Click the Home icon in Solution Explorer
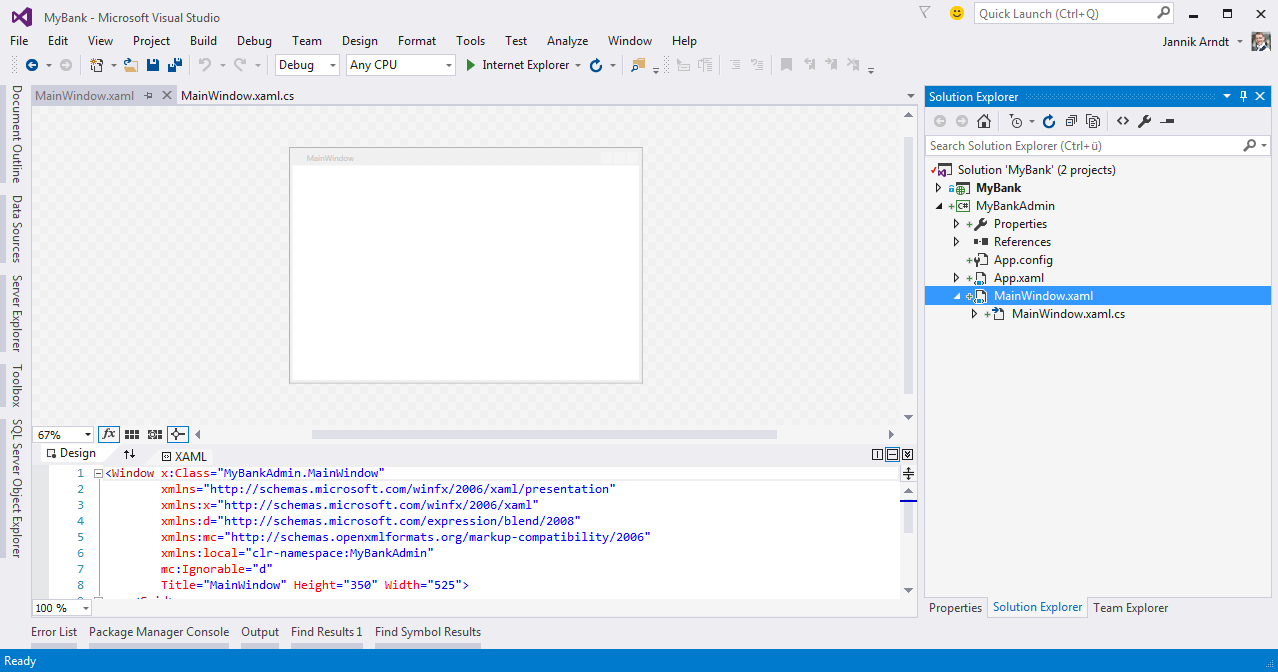This screenshot has height=672, width=1278. pos(984,121)
